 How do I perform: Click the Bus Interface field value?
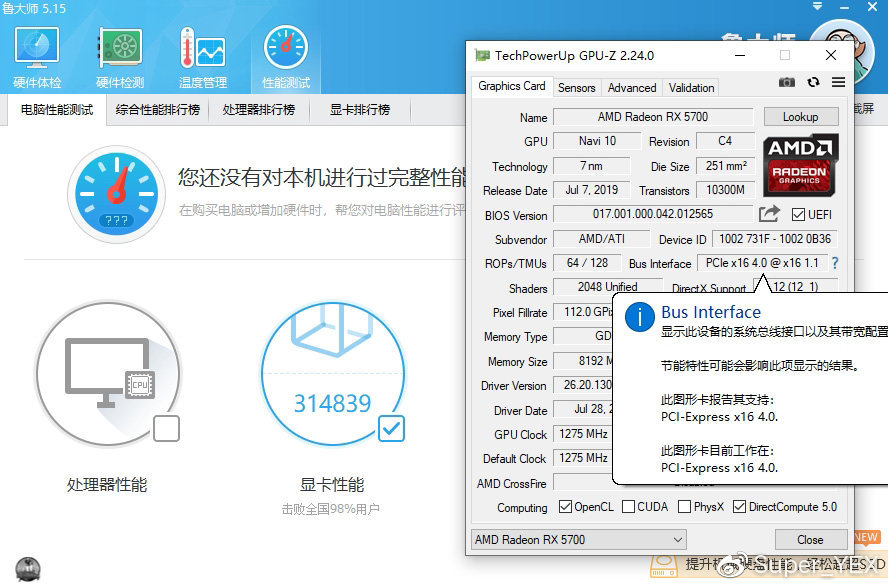click(x=762, y=263)
